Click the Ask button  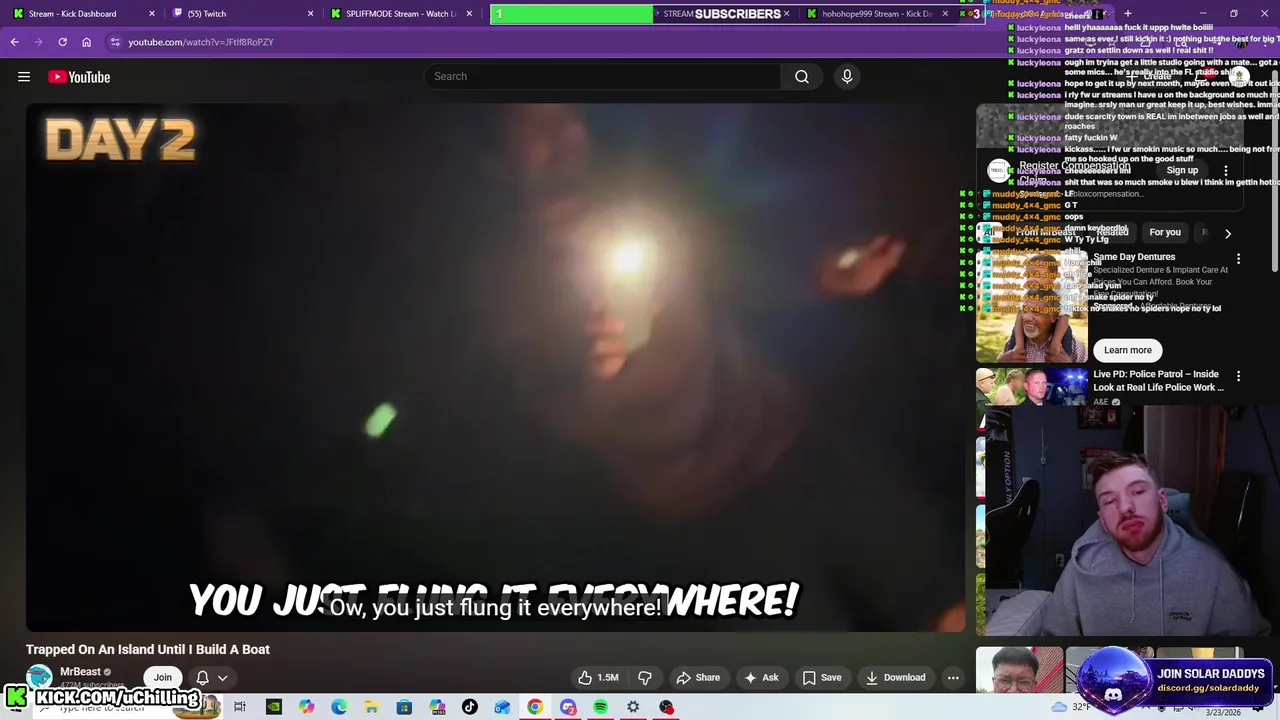click(x=761, y=677)
